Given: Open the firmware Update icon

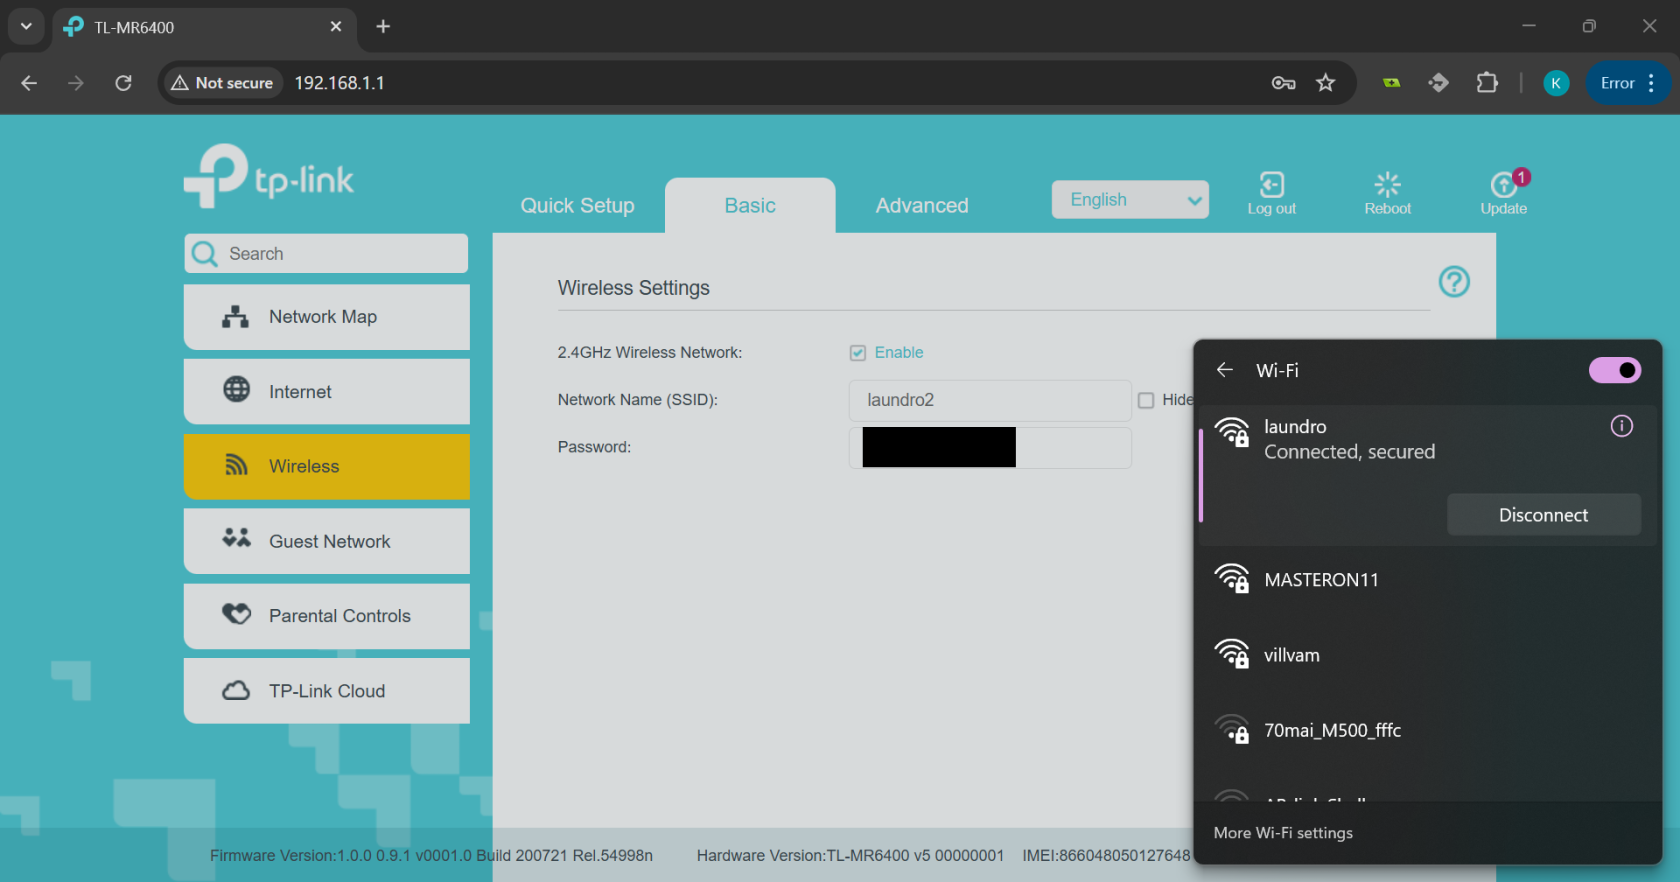Looking at the screenshot, I should 1504,185.
